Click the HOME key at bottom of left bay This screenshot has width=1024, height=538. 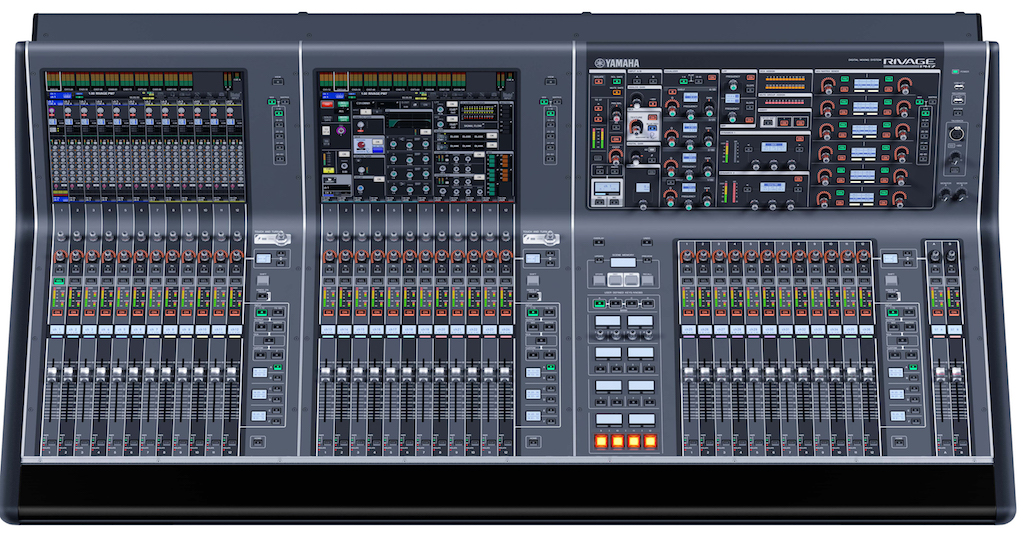(258, 442)
